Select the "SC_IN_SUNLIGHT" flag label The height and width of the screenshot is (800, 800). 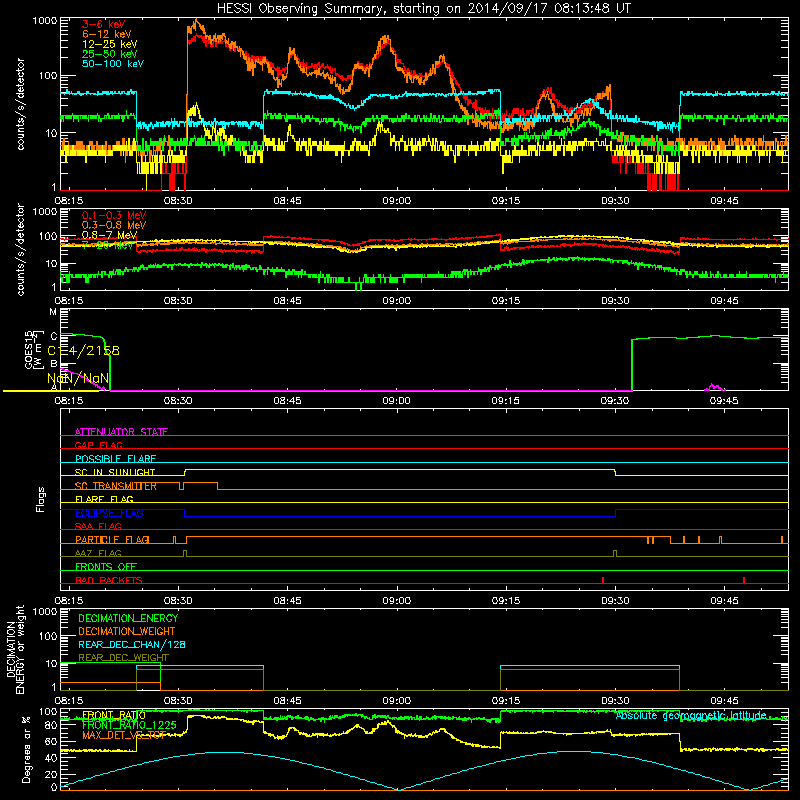(x=115, y=472)
